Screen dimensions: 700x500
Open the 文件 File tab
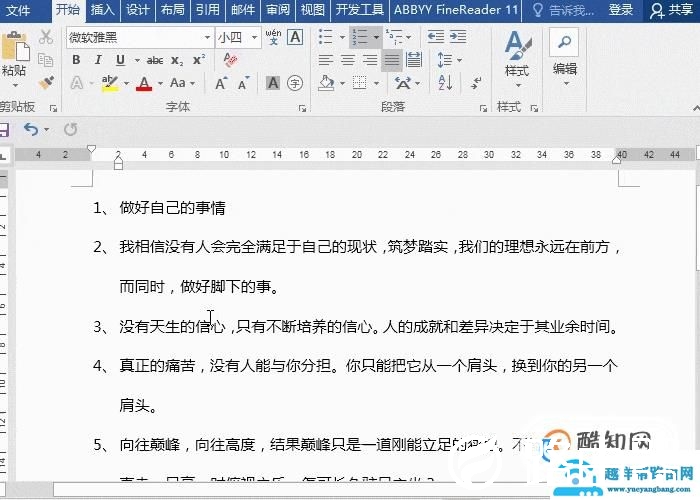[x=18, y=10]
